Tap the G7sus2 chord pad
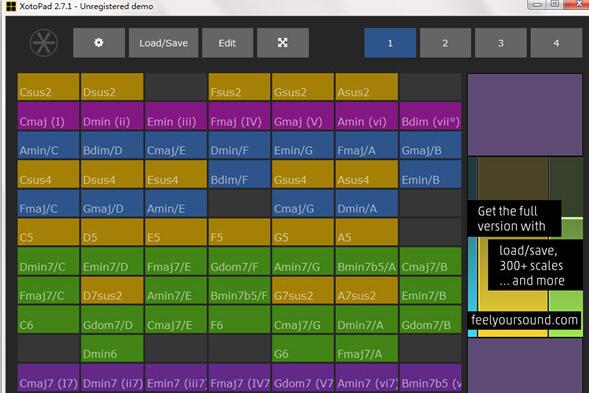The image size is (589, 393). 303,290
